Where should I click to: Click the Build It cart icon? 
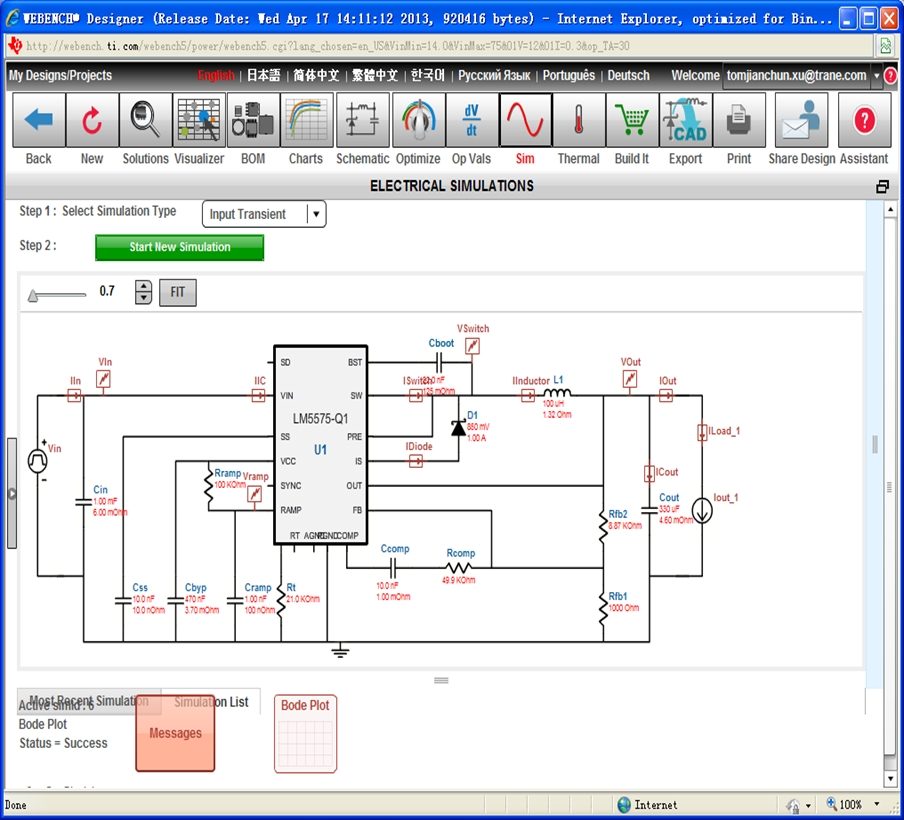[632, 121]
